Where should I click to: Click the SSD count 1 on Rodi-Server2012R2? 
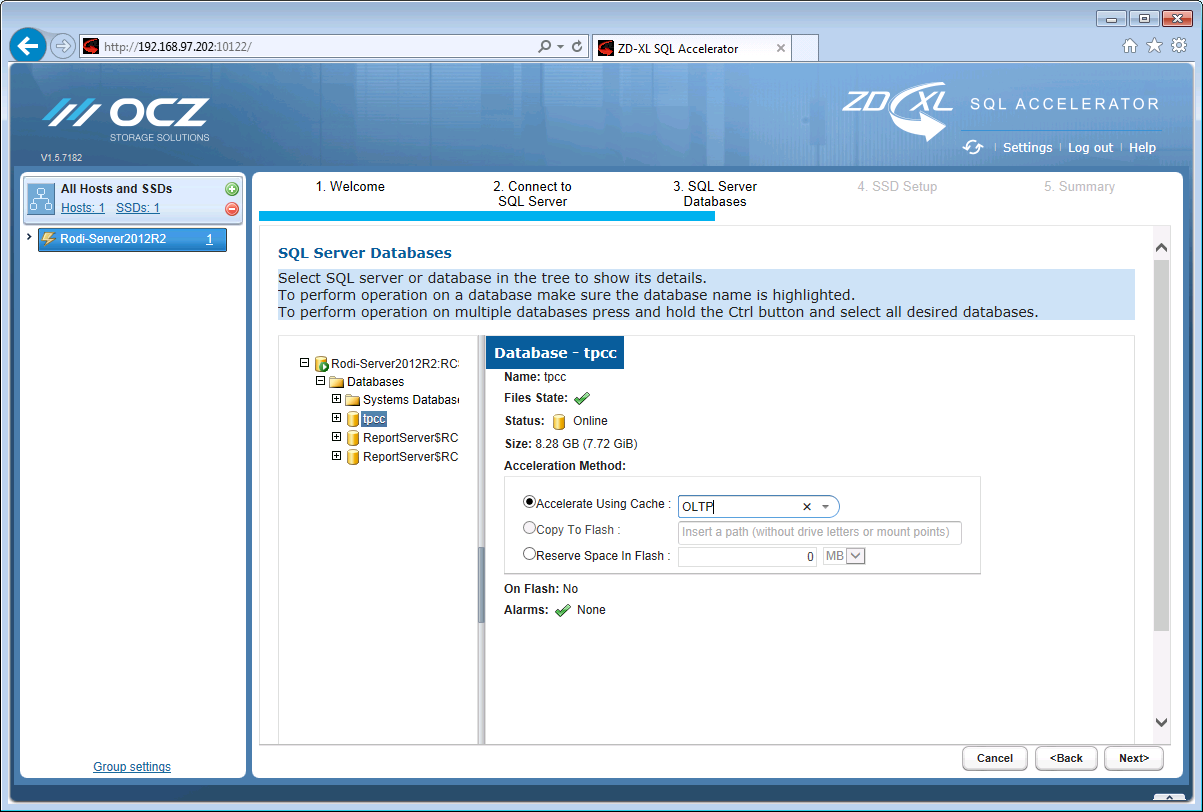click(210, 240)
